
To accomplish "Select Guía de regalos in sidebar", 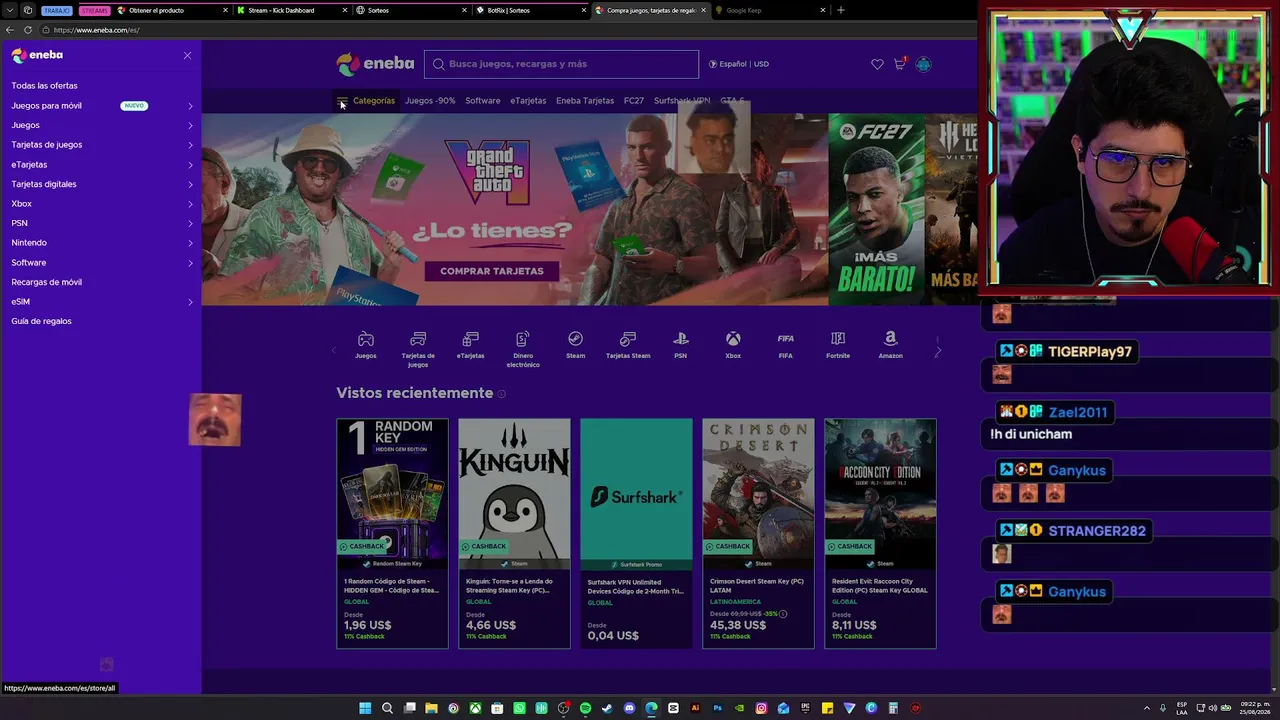I will pyautogui.click(x=41, y=321).
